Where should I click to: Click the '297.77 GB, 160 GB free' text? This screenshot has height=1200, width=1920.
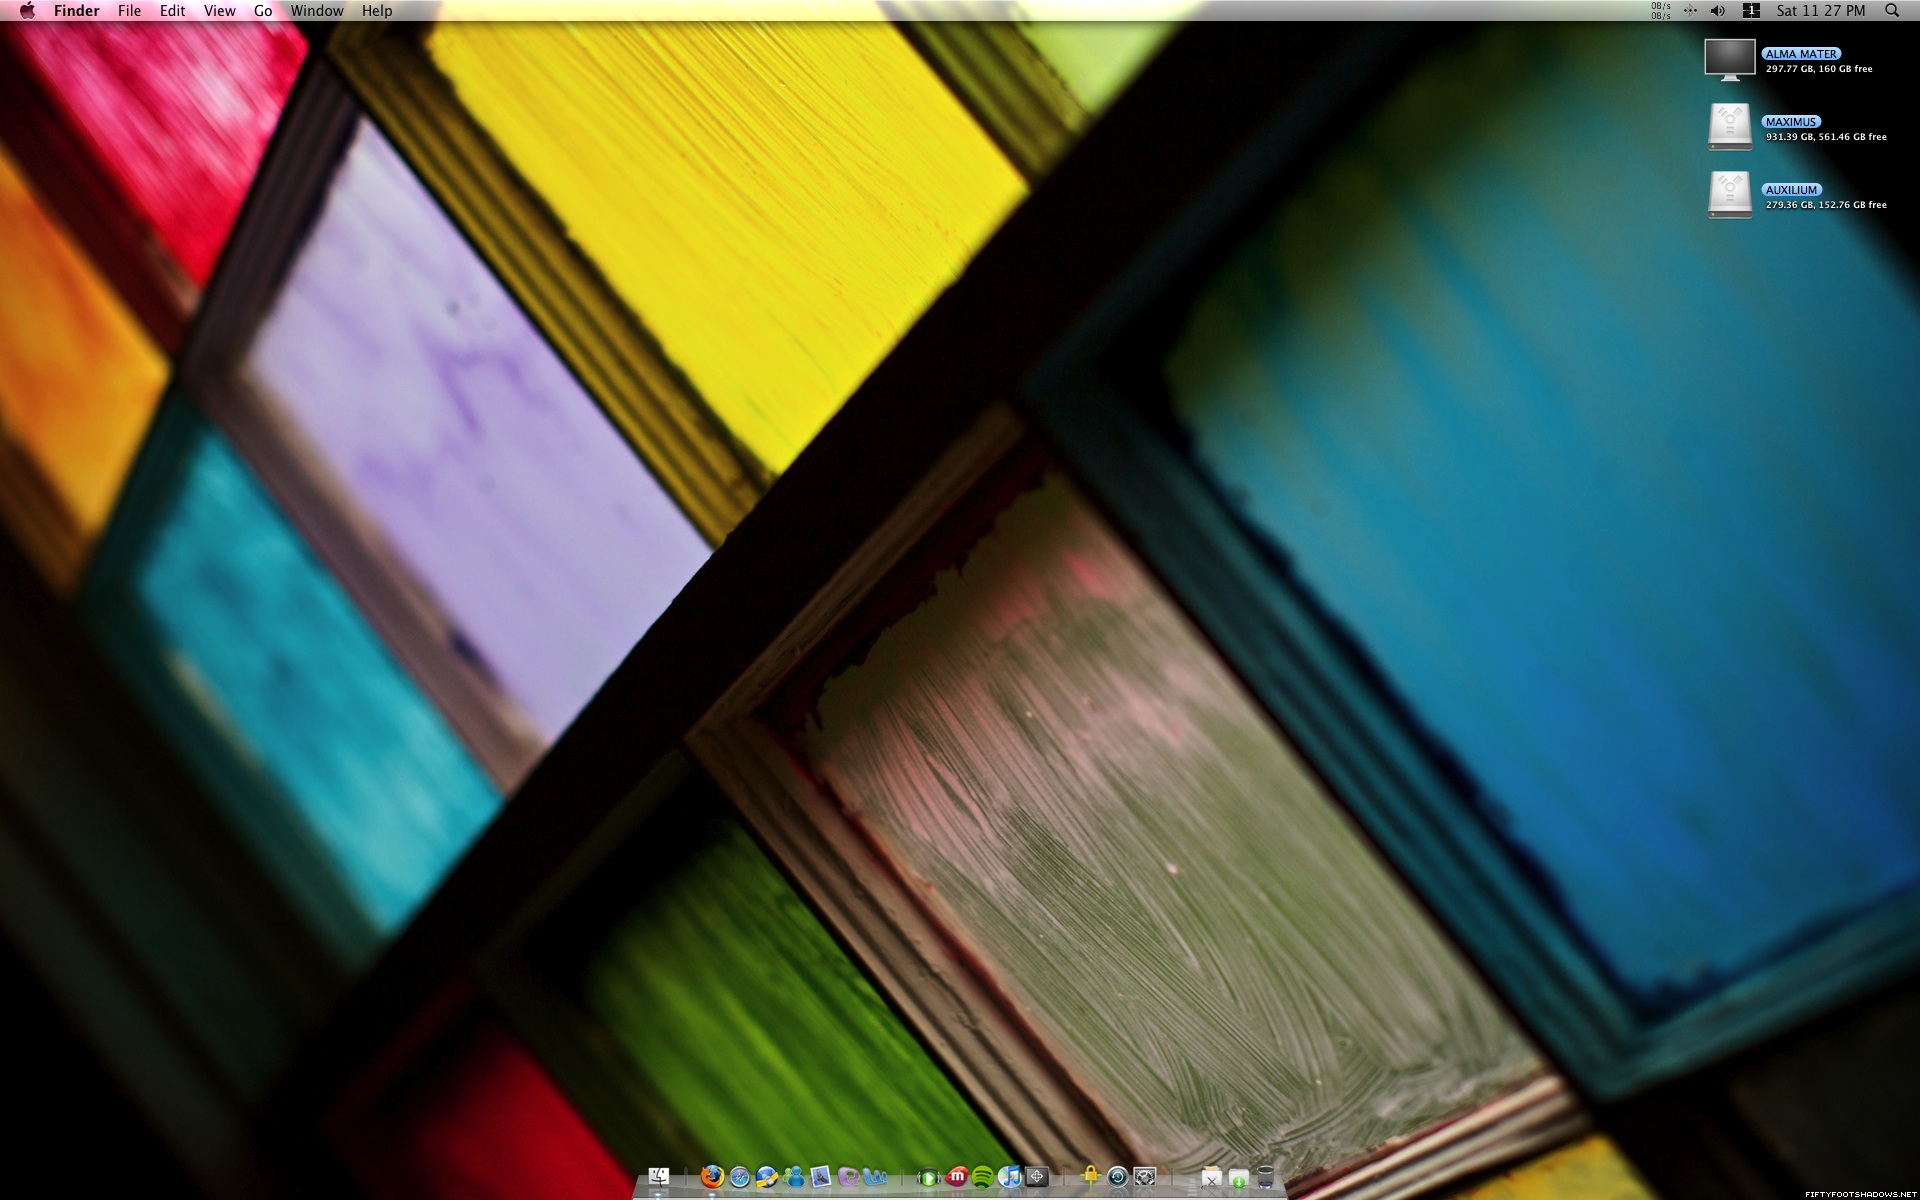[1819, 69]
